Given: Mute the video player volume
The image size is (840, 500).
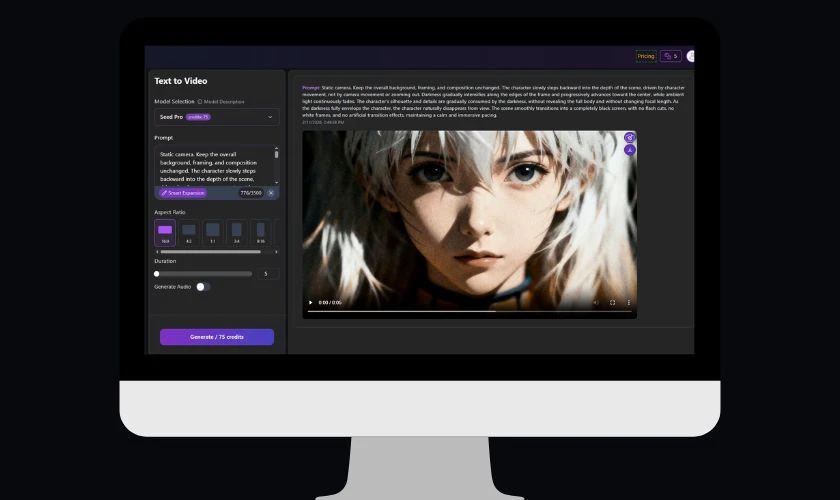Looking at the screenshot, I should pyautogui.click(x=596, y=302).
